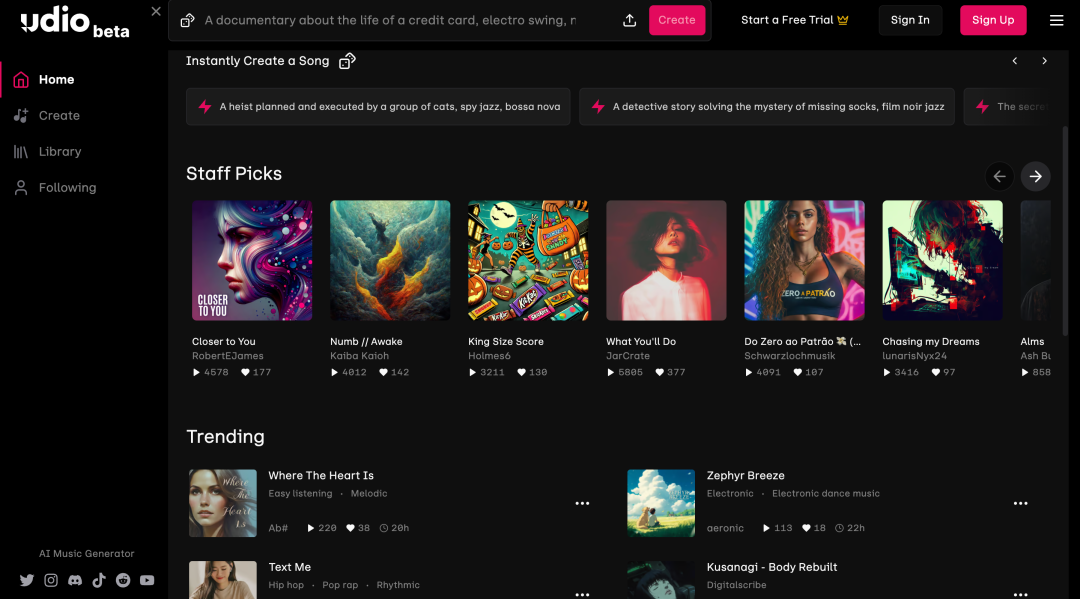1080x599 pixels.
Task: Click the upload icon in the prompt bar
Action: (x=629, y=20)
